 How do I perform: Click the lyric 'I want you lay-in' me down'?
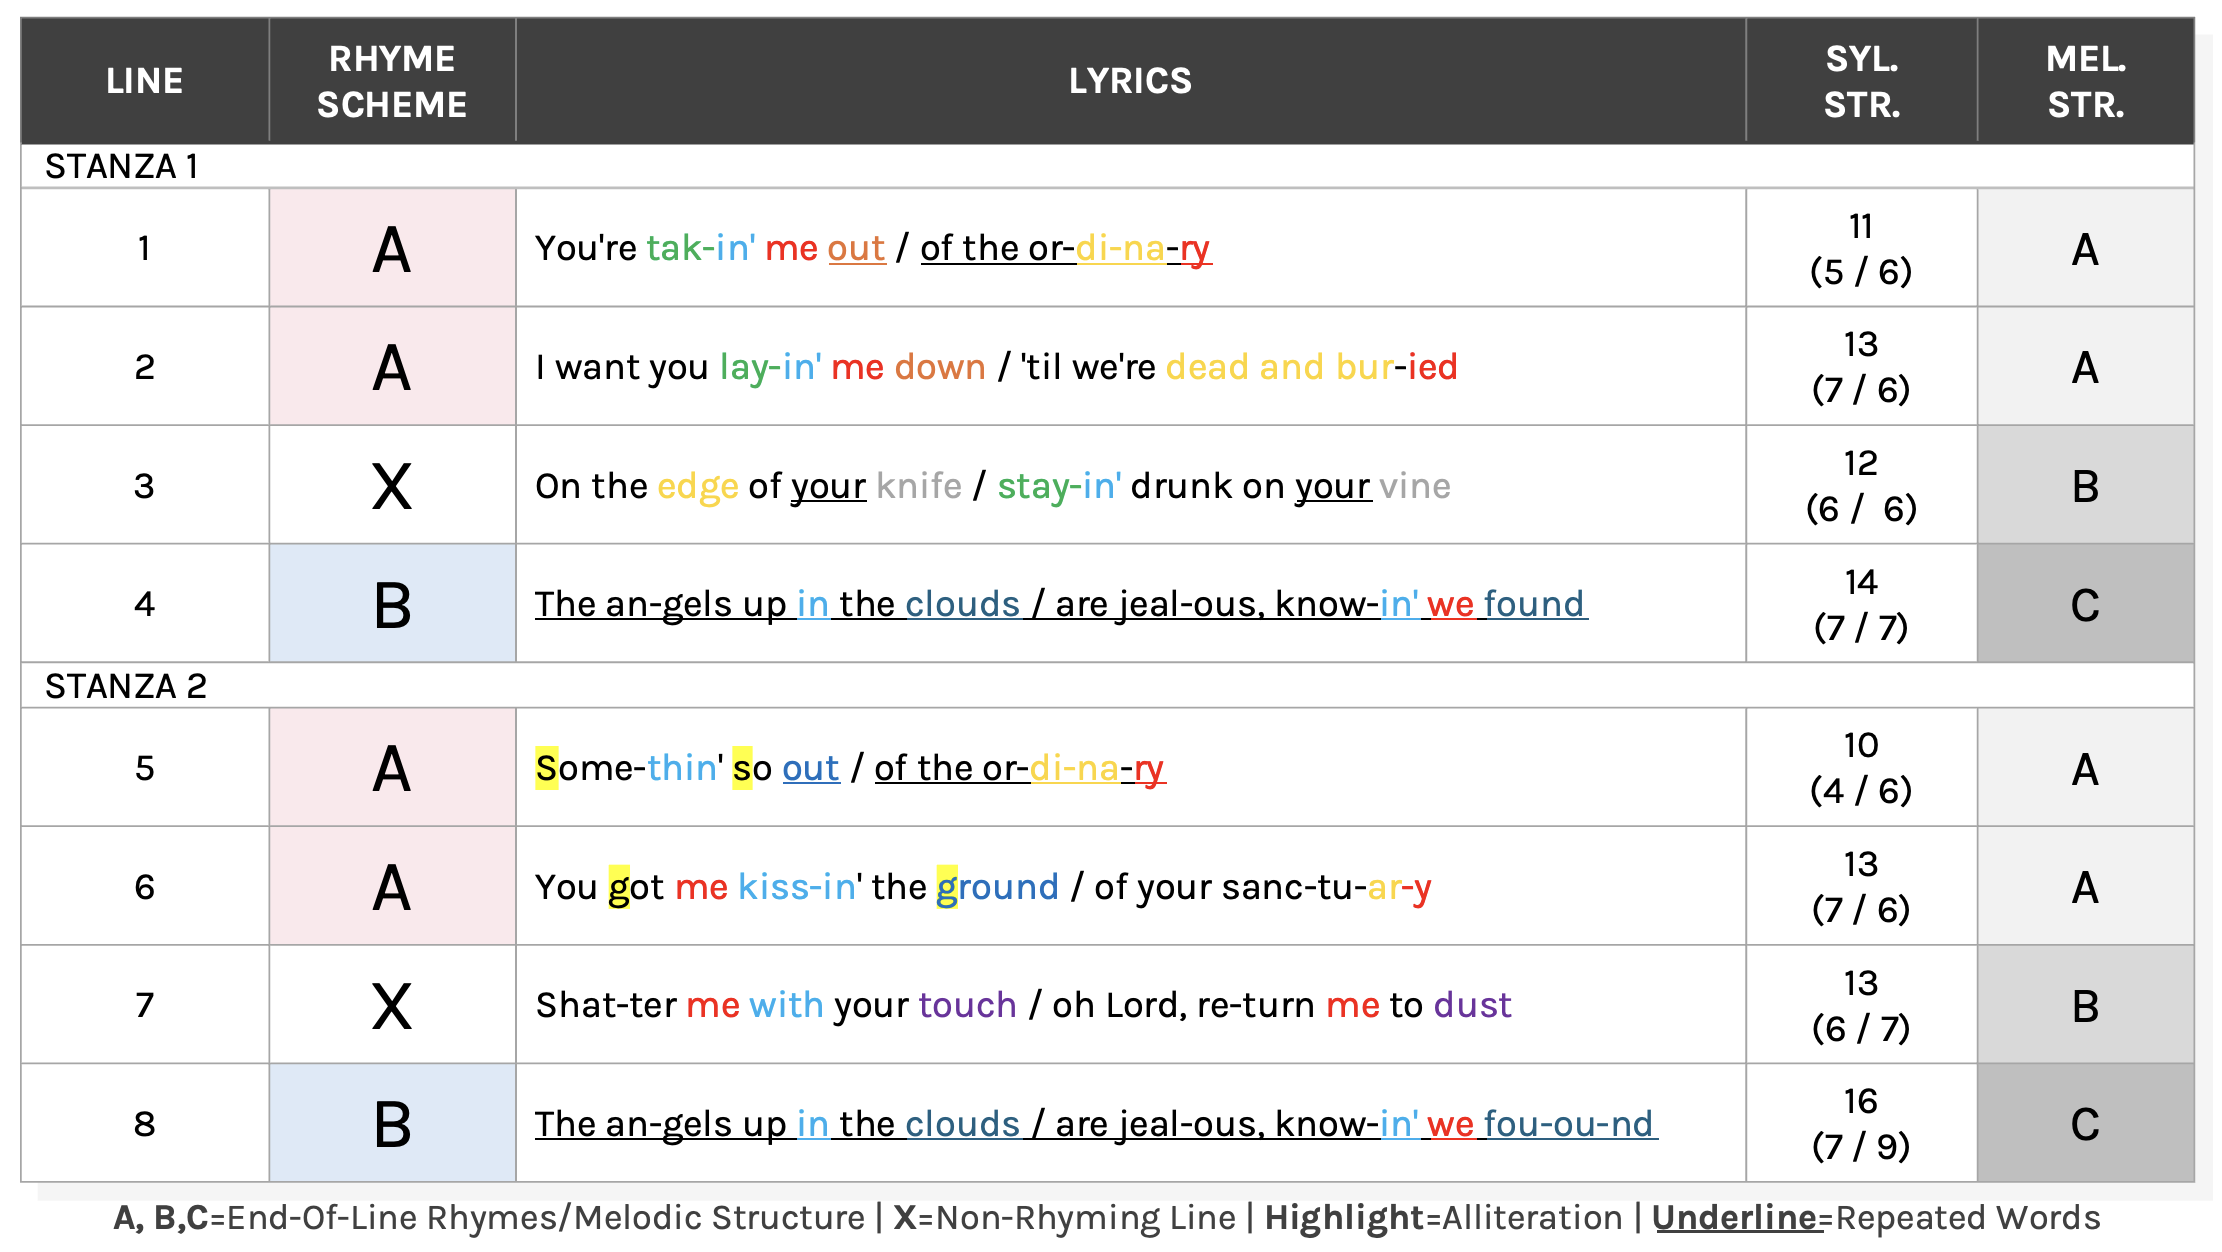click(x=760, y=367)
